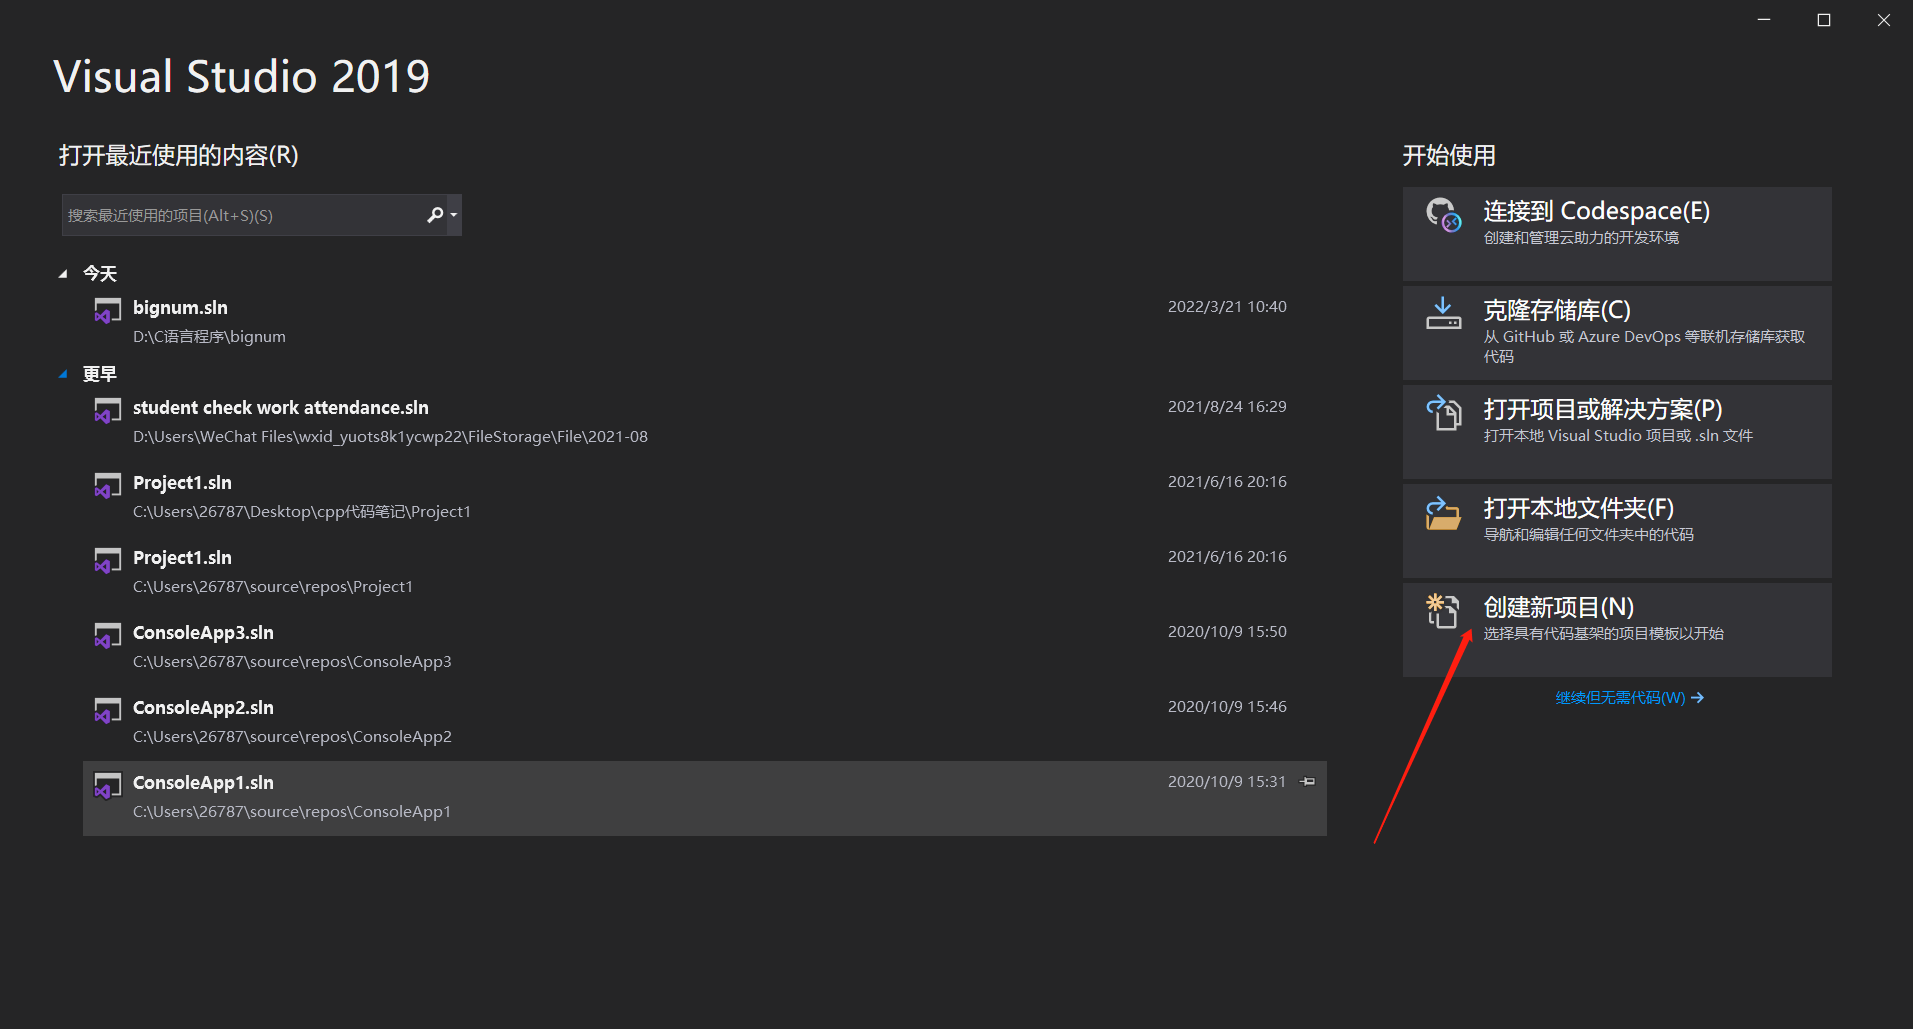
Task: Open Project1.sln from Desktop cpp notes folder
Action: click(182, 482)
